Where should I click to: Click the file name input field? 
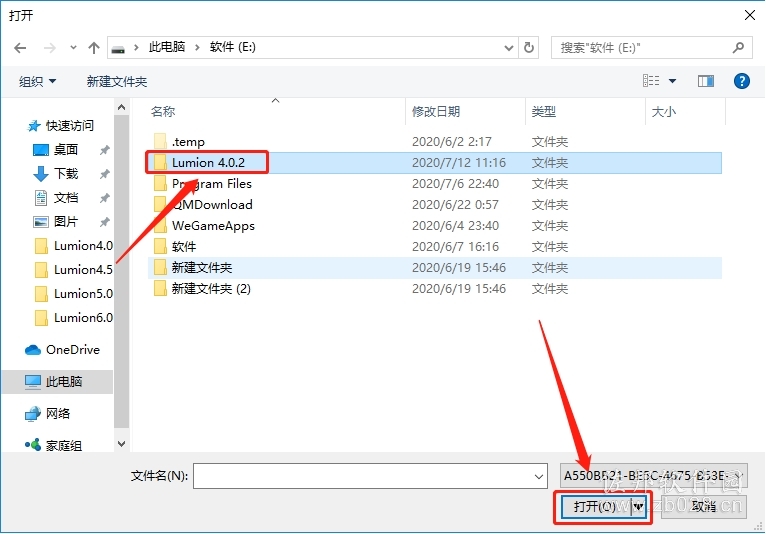point(370,476)
